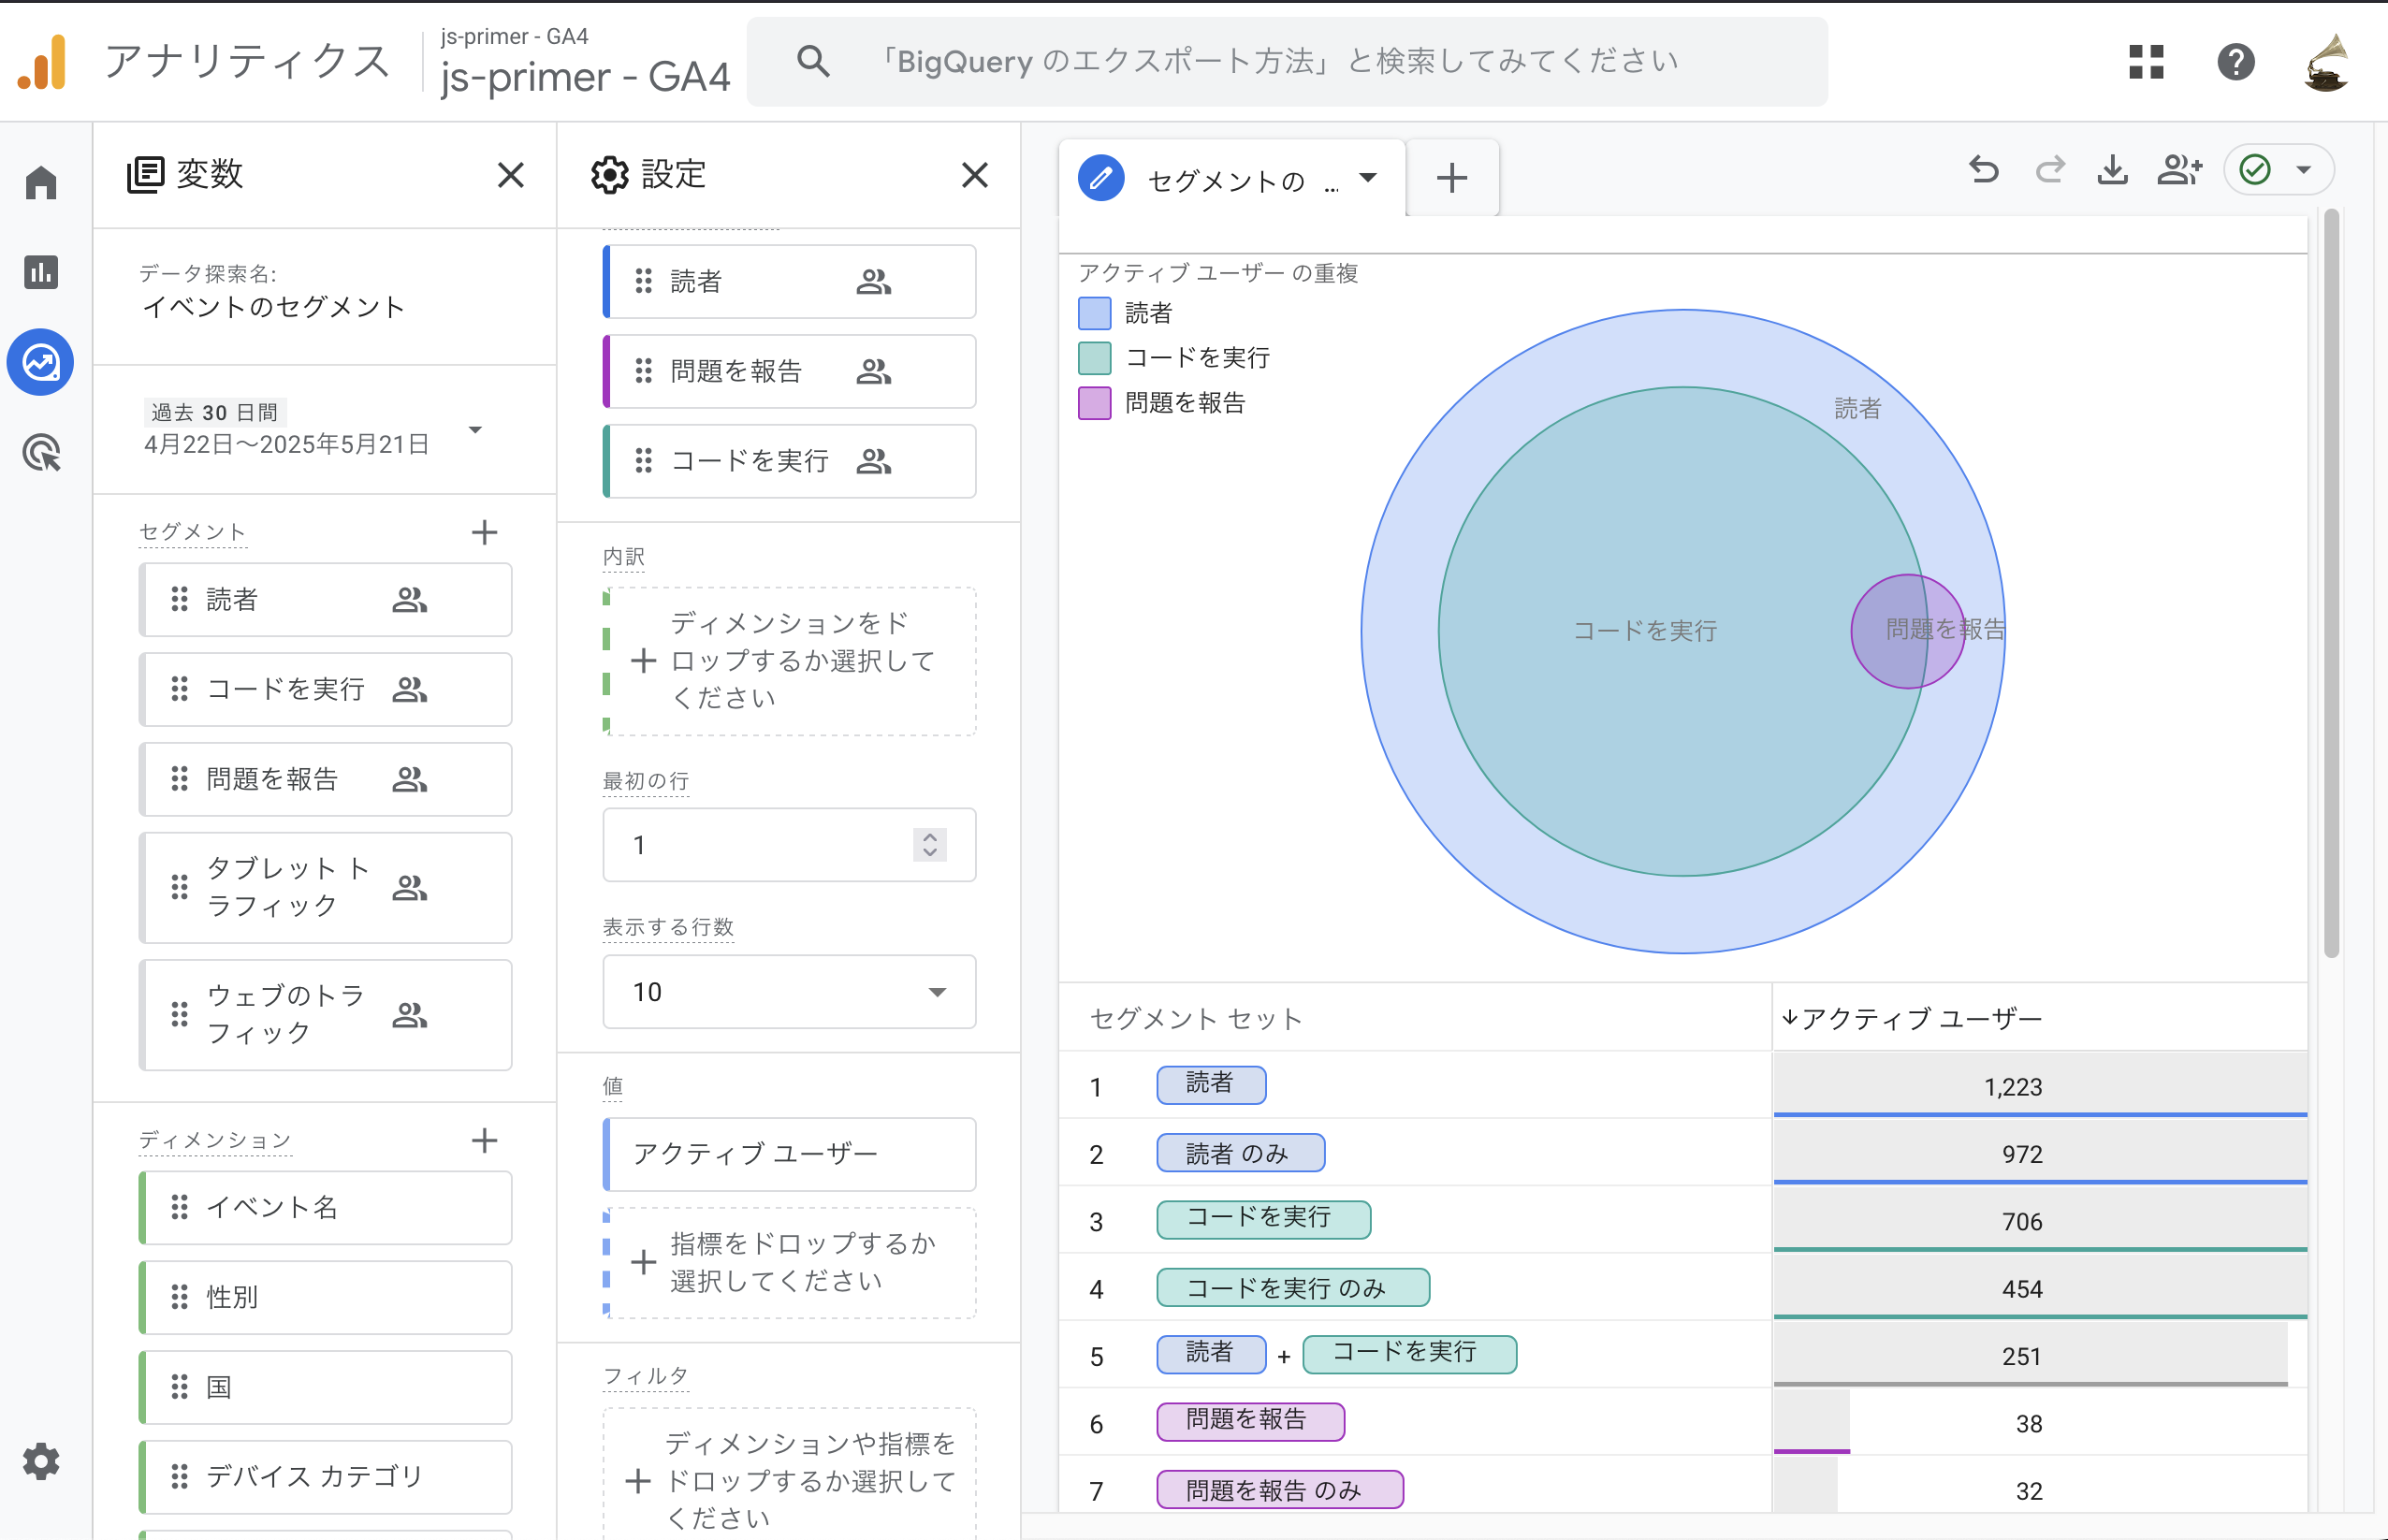Click the 読者 segment comparison in 設定 panel
This screenshot has height=1540, width=2388.
[790, 282]
